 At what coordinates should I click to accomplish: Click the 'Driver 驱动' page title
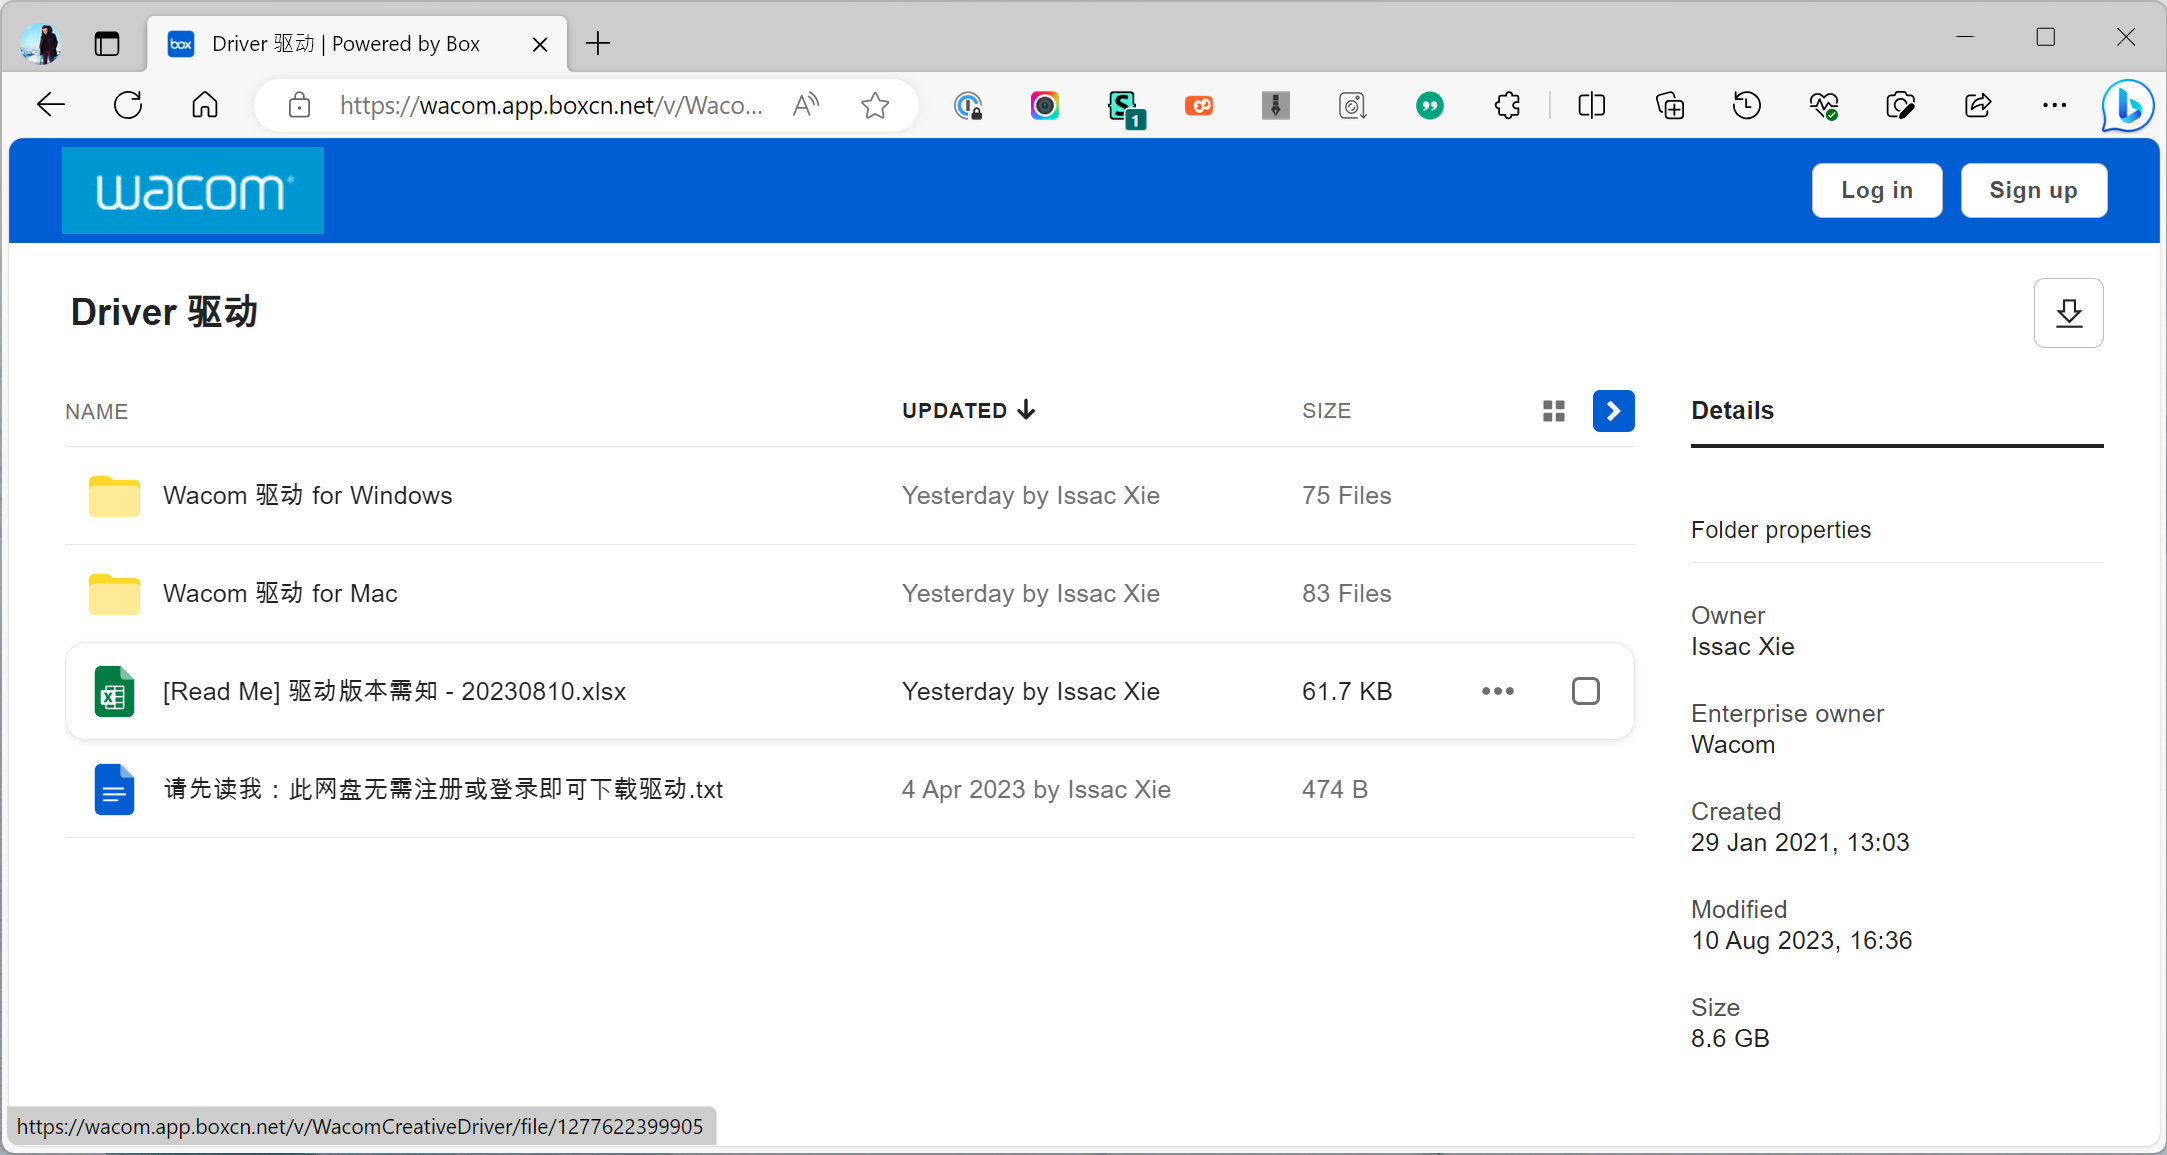tap(164, 312)
